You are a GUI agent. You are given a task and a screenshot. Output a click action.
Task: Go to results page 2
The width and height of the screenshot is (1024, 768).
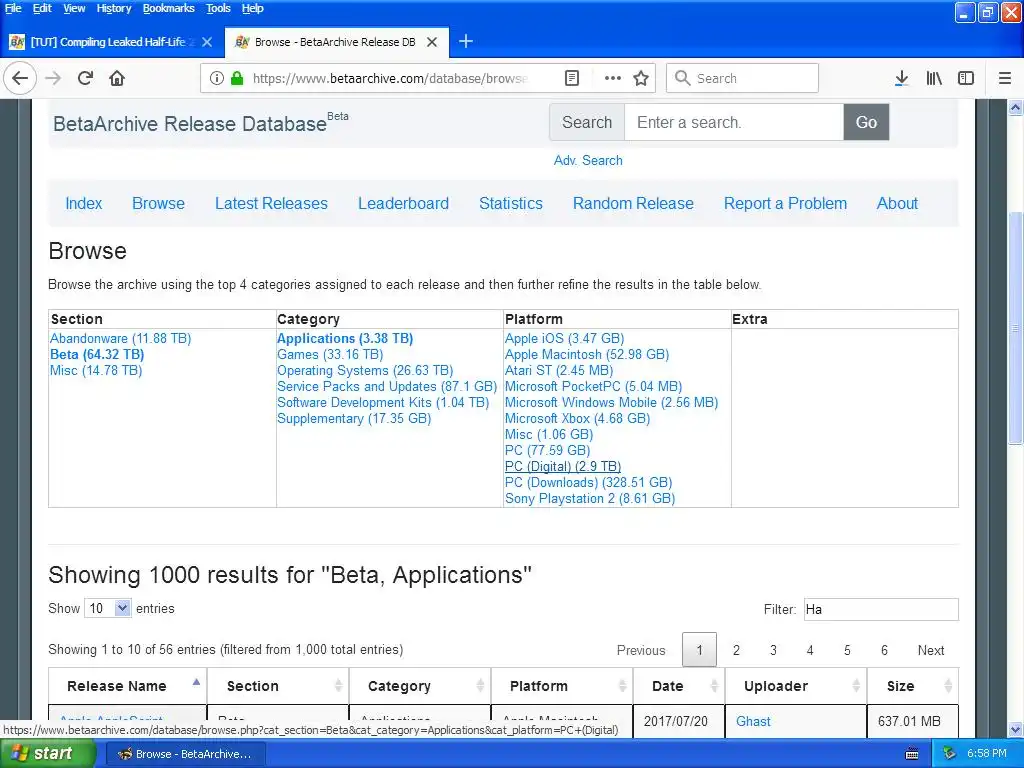click(736, 650)
